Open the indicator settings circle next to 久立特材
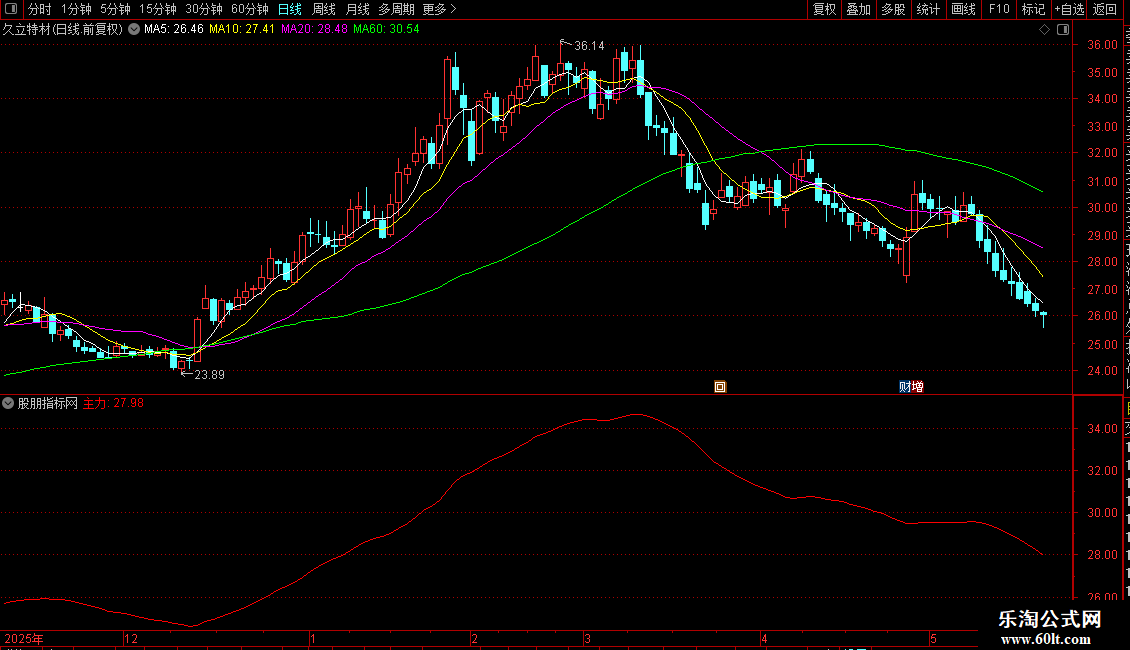Image resolution: width=1130 pixels, height=650 pixels. coord(134,30)
